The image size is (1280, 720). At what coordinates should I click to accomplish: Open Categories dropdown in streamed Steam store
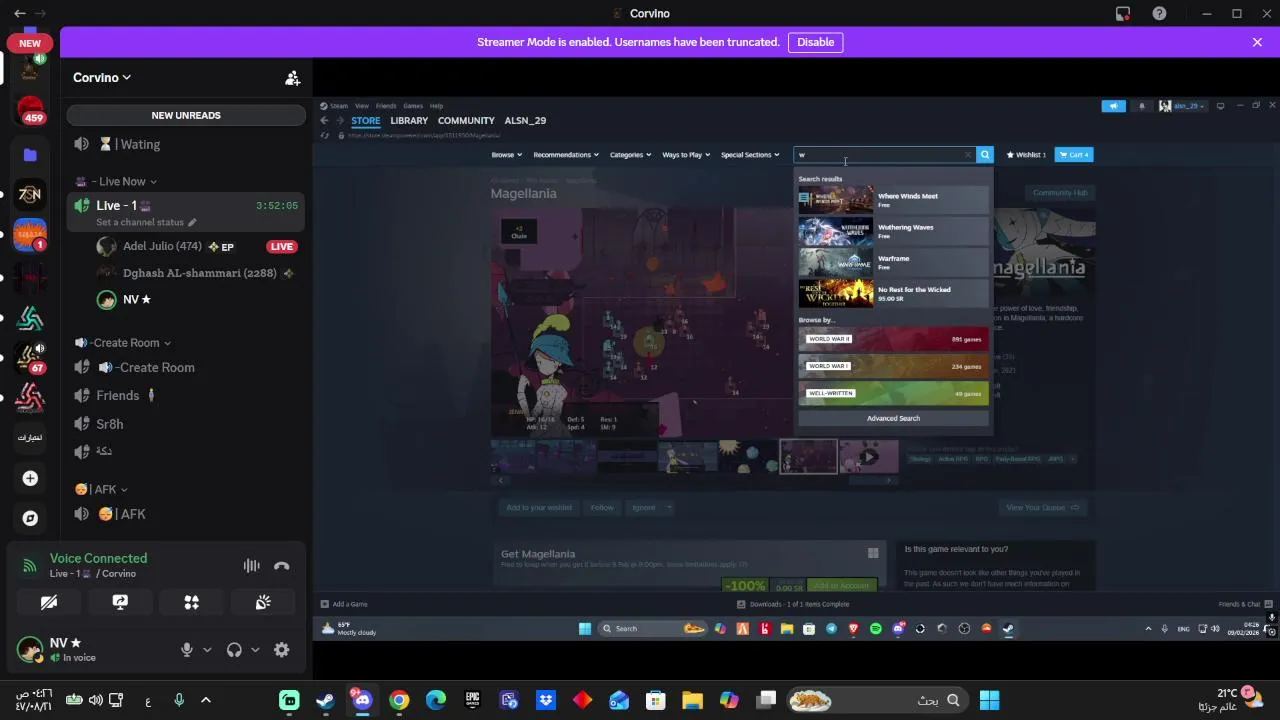pos(630,155)
